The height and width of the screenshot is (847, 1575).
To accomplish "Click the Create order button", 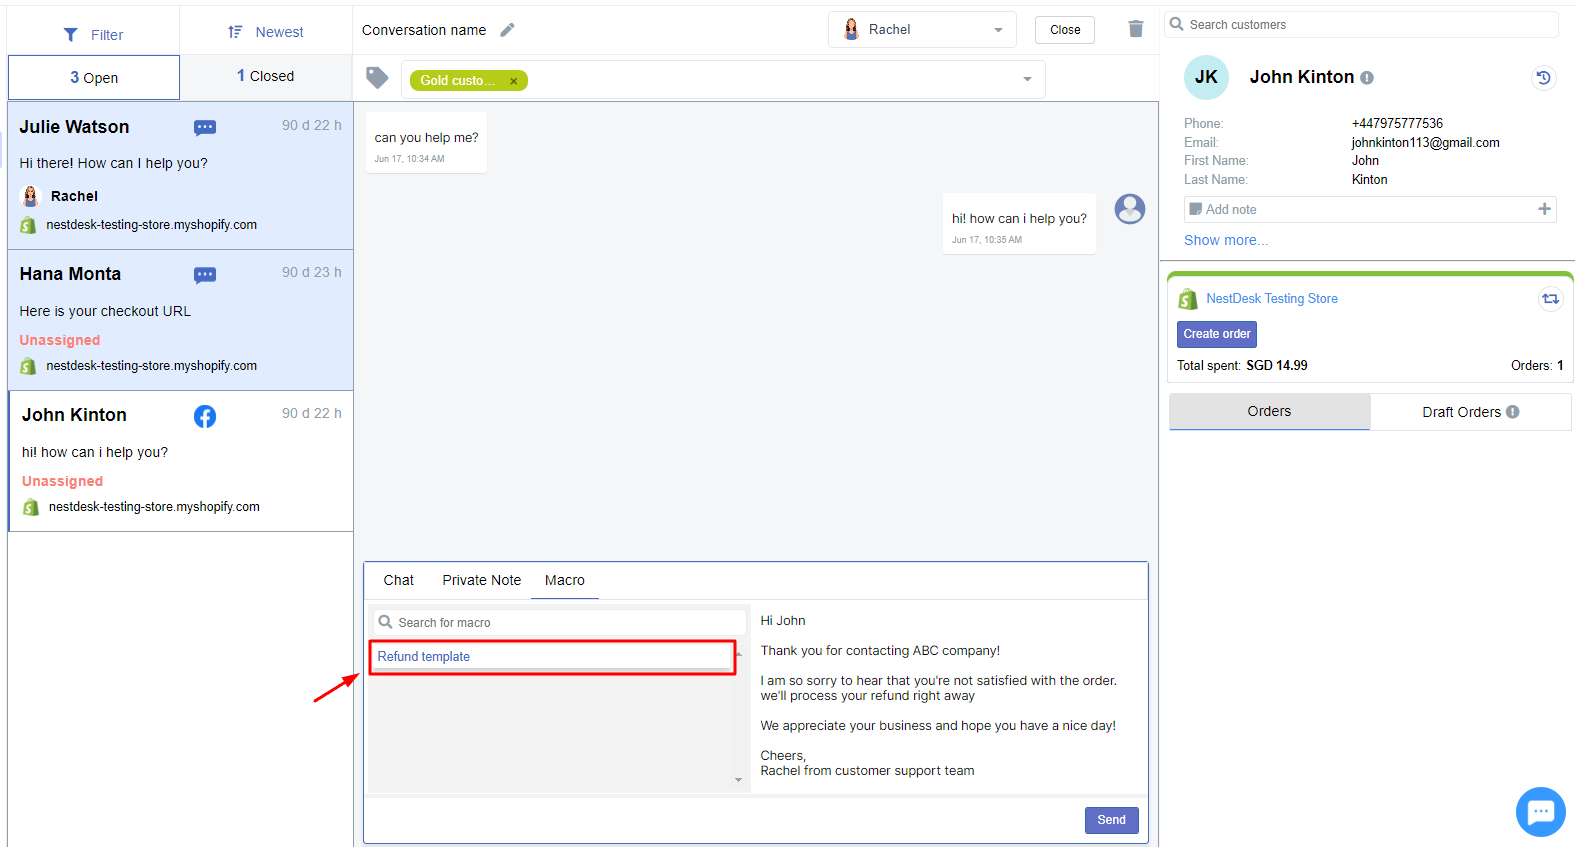I will [x=1217, y=334].
